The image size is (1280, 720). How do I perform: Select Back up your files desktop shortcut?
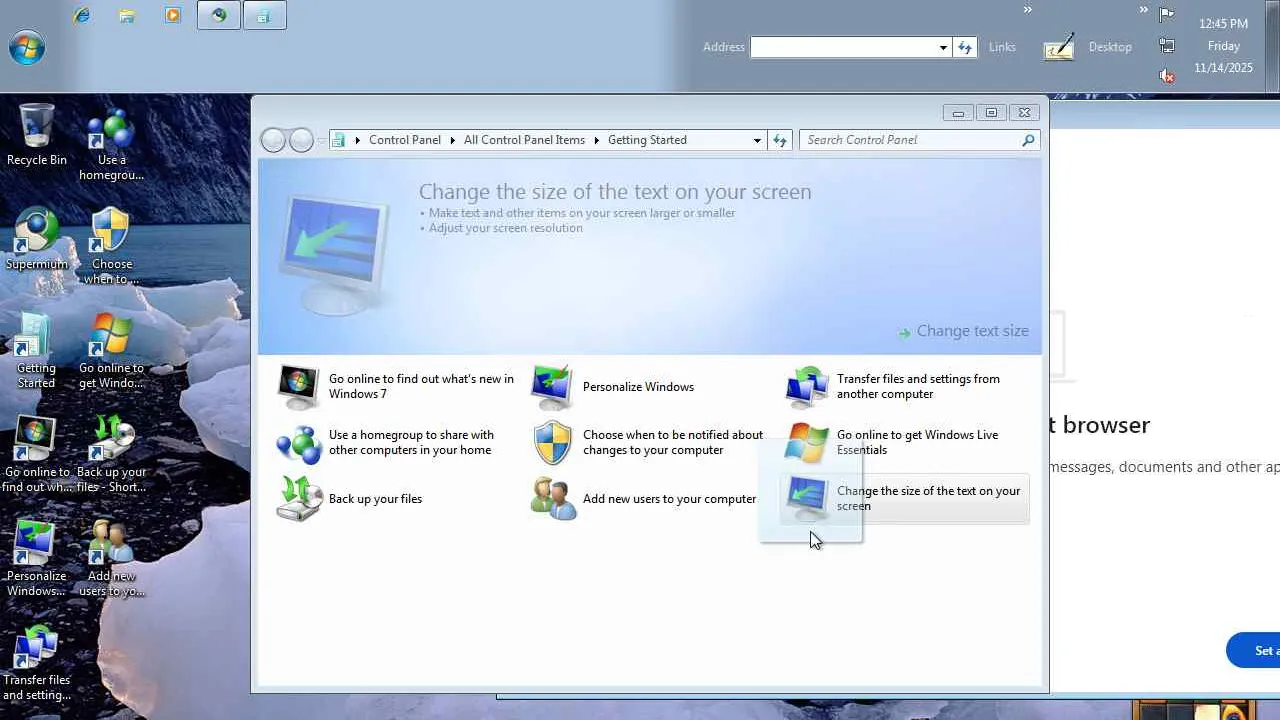pyautogui.click(x=112, y=455)
